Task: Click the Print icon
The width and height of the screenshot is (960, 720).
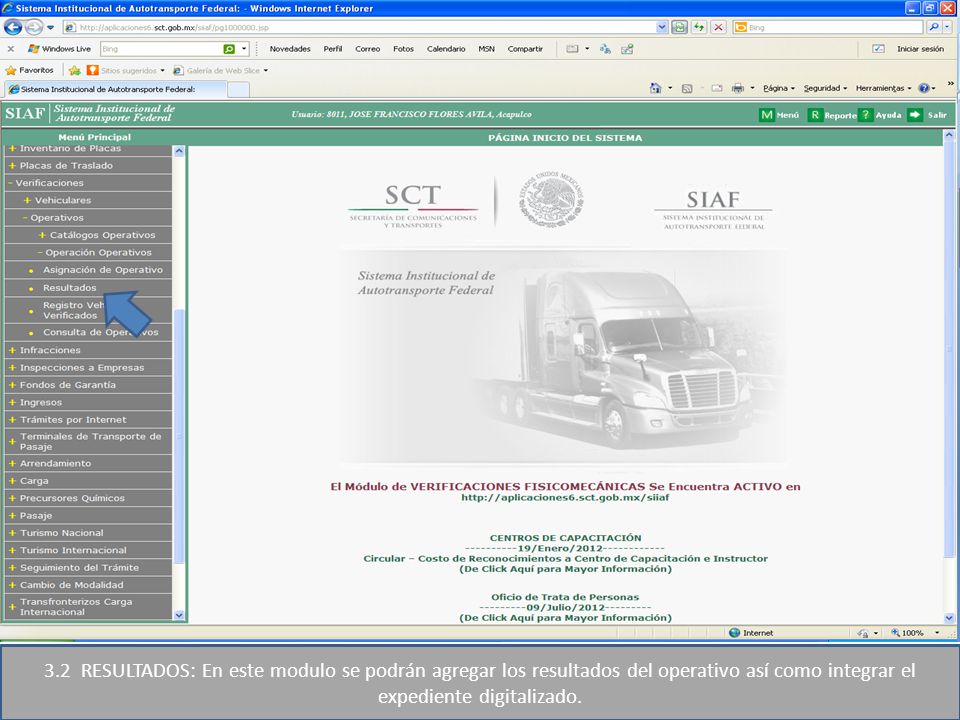Action: pyautogui.click(x=738, y=88)
